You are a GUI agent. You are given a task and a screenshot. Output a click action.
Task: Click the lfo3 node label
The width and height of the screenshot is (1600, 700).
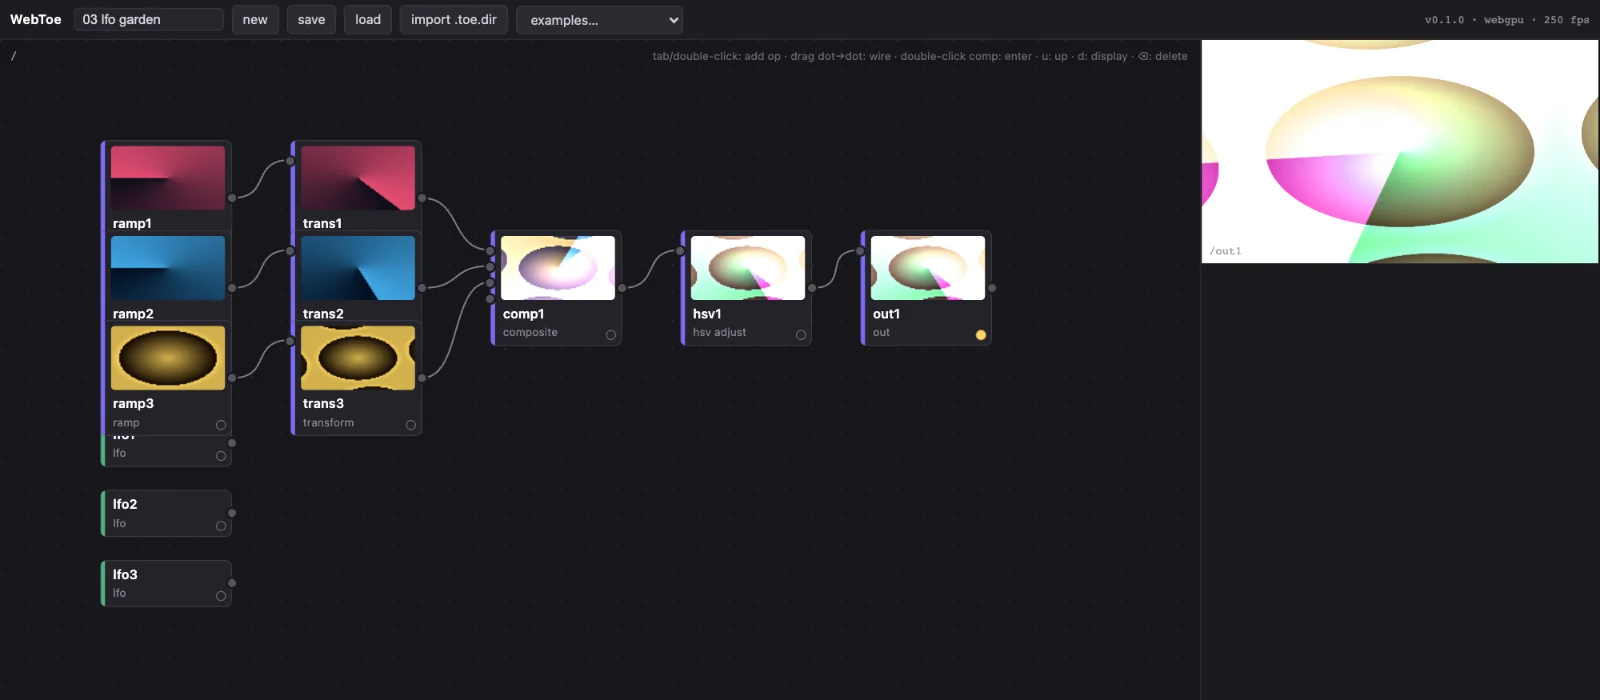pos(125,574)
